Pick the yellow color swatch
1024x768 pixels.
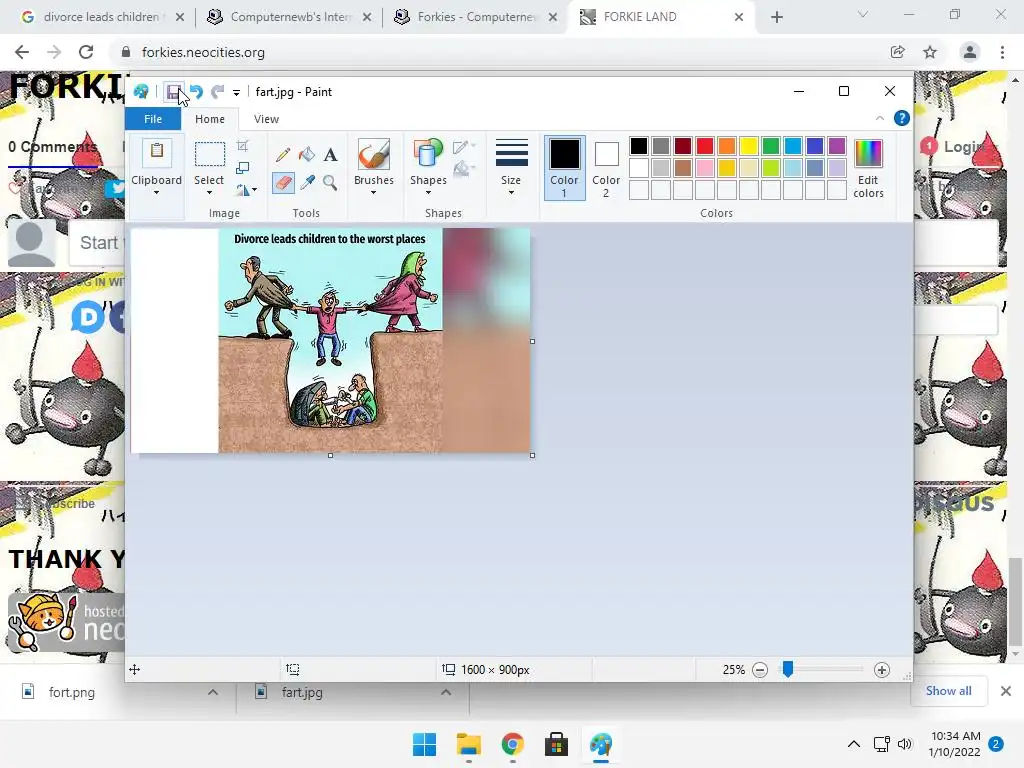click(749, 146)
